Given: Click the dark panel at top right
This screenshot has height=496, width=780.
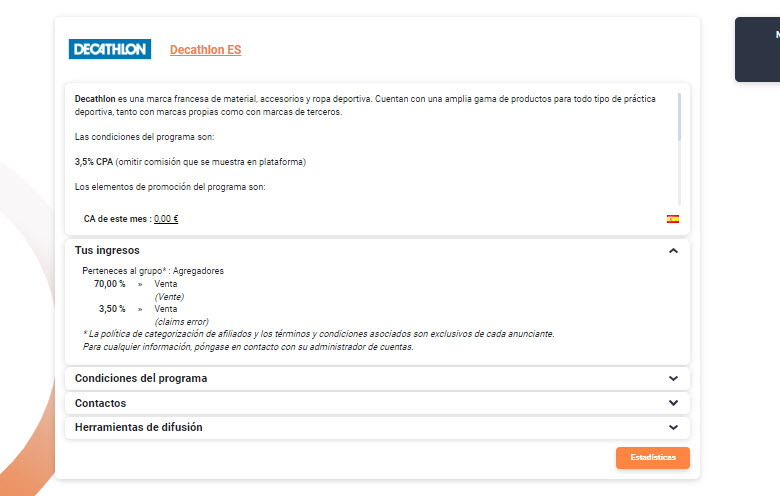Looking at the screenshot, I should pyautogui.click(x=757, y=49).
